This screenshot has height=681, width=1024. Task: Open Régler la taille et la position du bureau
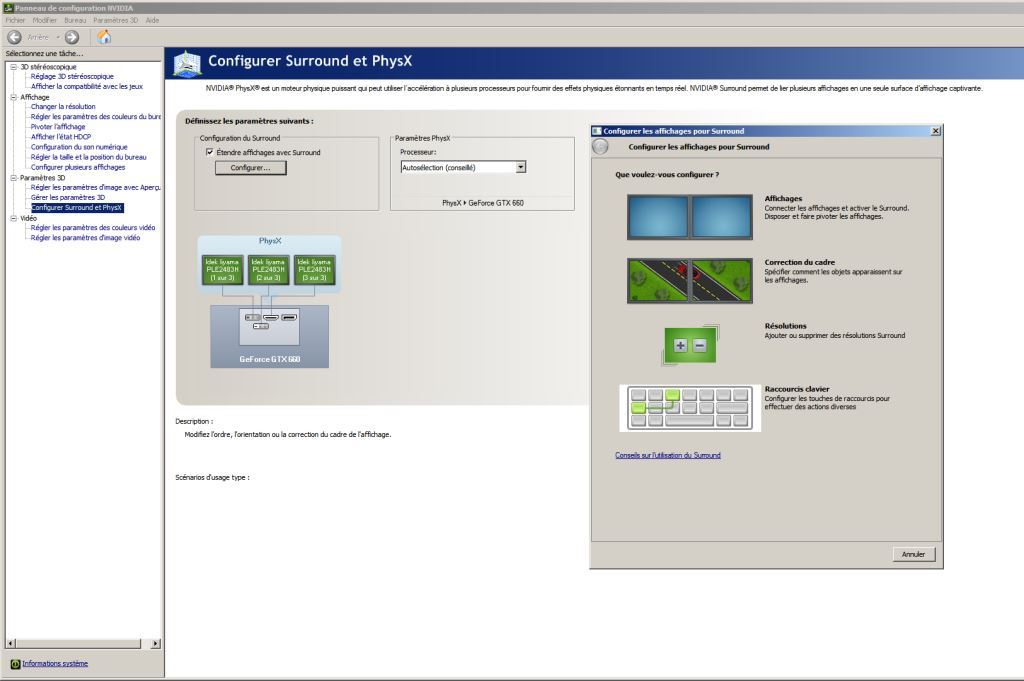(88, 157)
